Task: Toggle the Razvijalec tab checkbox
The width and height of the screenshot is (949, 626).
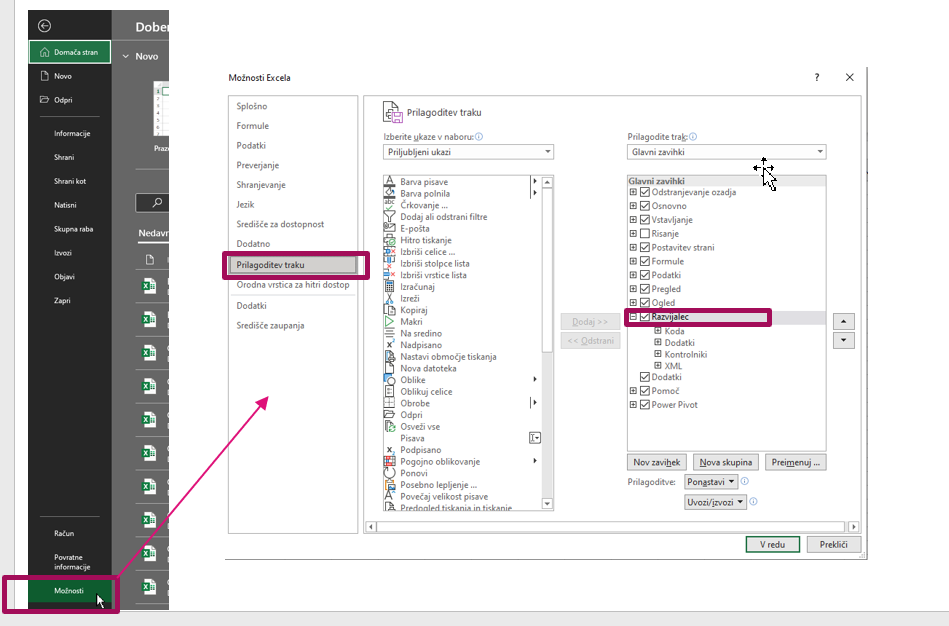Action: 645,317
